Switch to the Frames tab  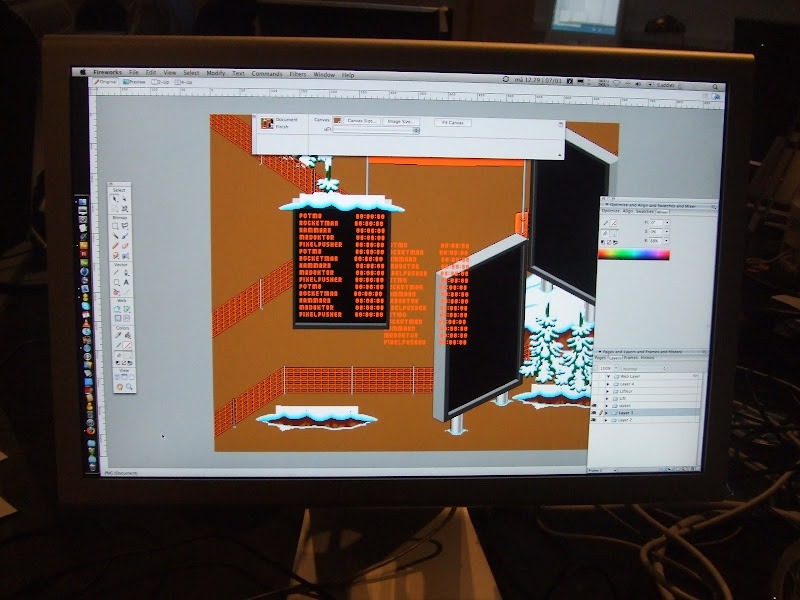click(630, 358)
